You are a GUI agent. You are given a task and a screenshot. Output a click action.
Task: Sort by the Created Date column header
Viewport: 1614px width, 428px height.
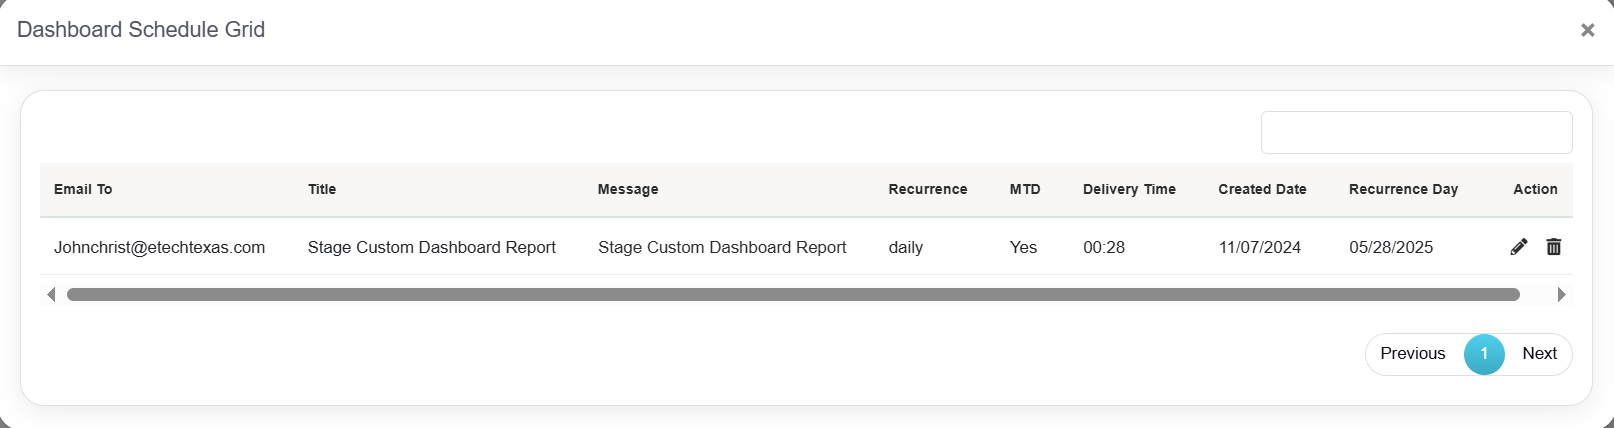(1262, 190)
